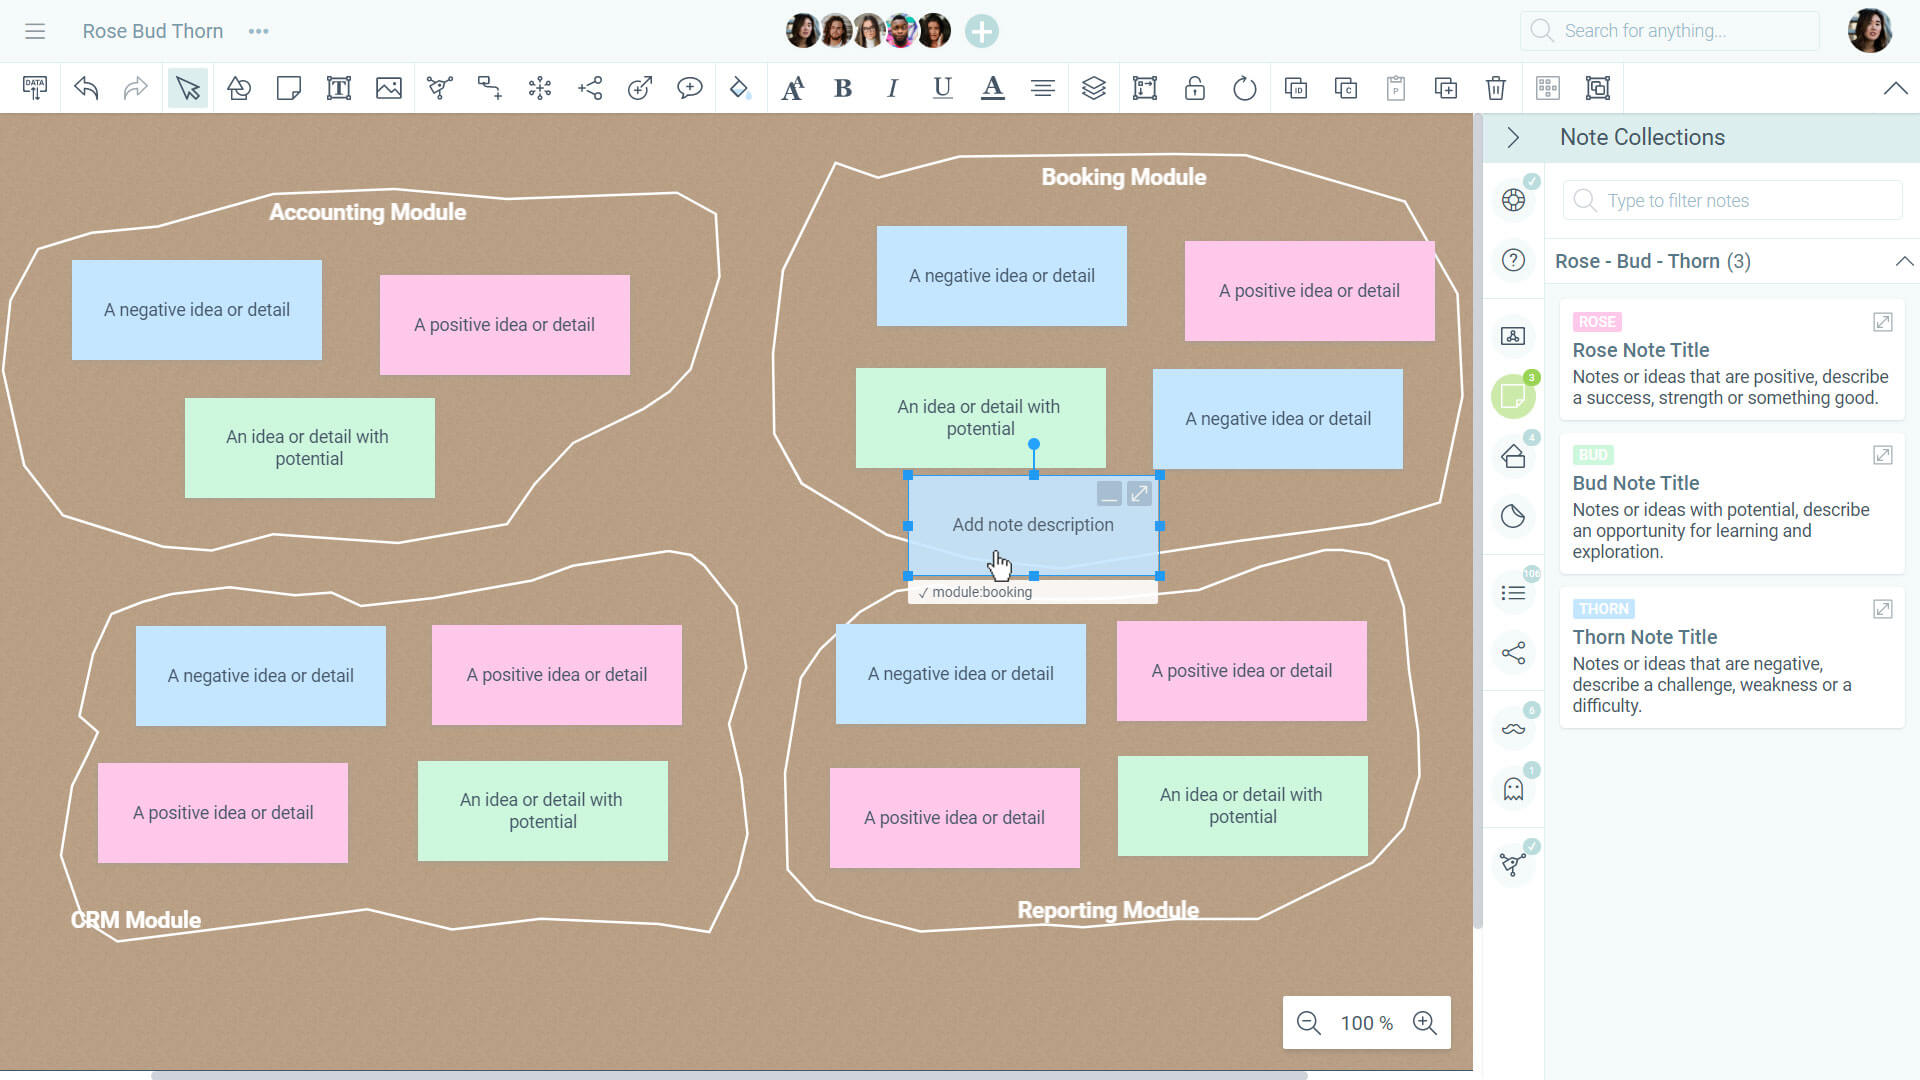Open the hamburger main menu
Image resolution: width=1920 pixels, height=1080 pixels.
[35, 31]
